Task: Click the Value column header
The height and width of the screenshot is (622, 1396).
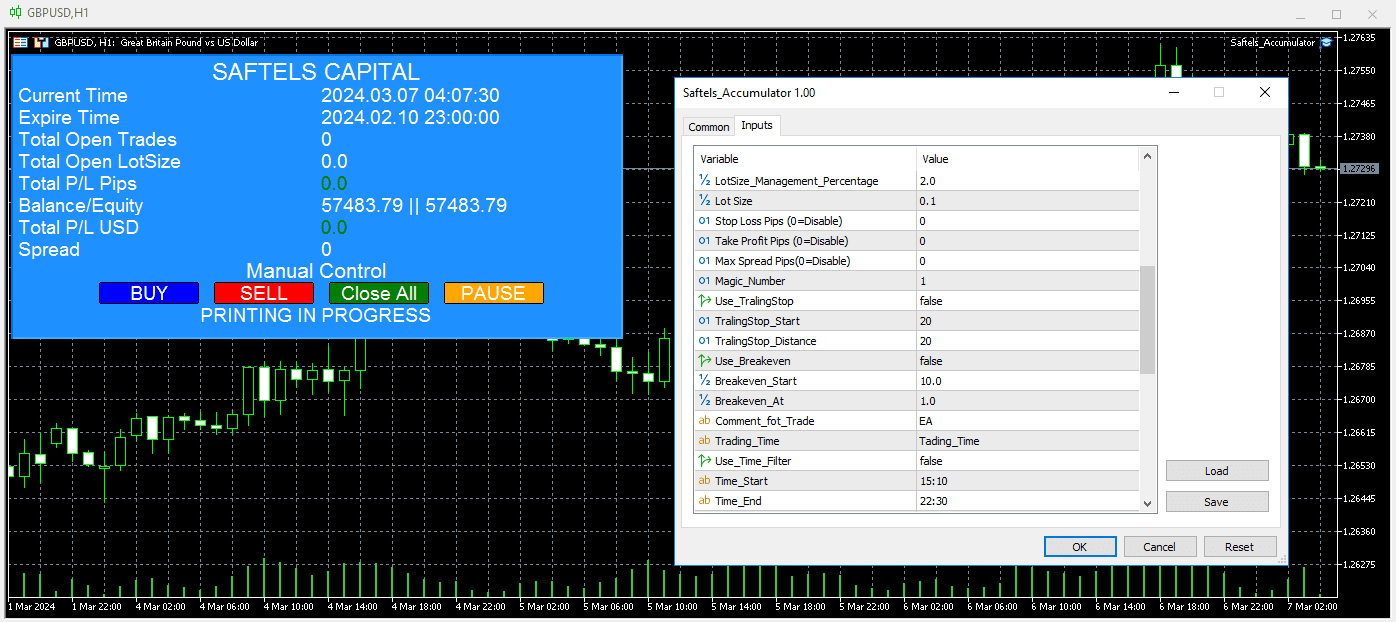Action: 1027,159
